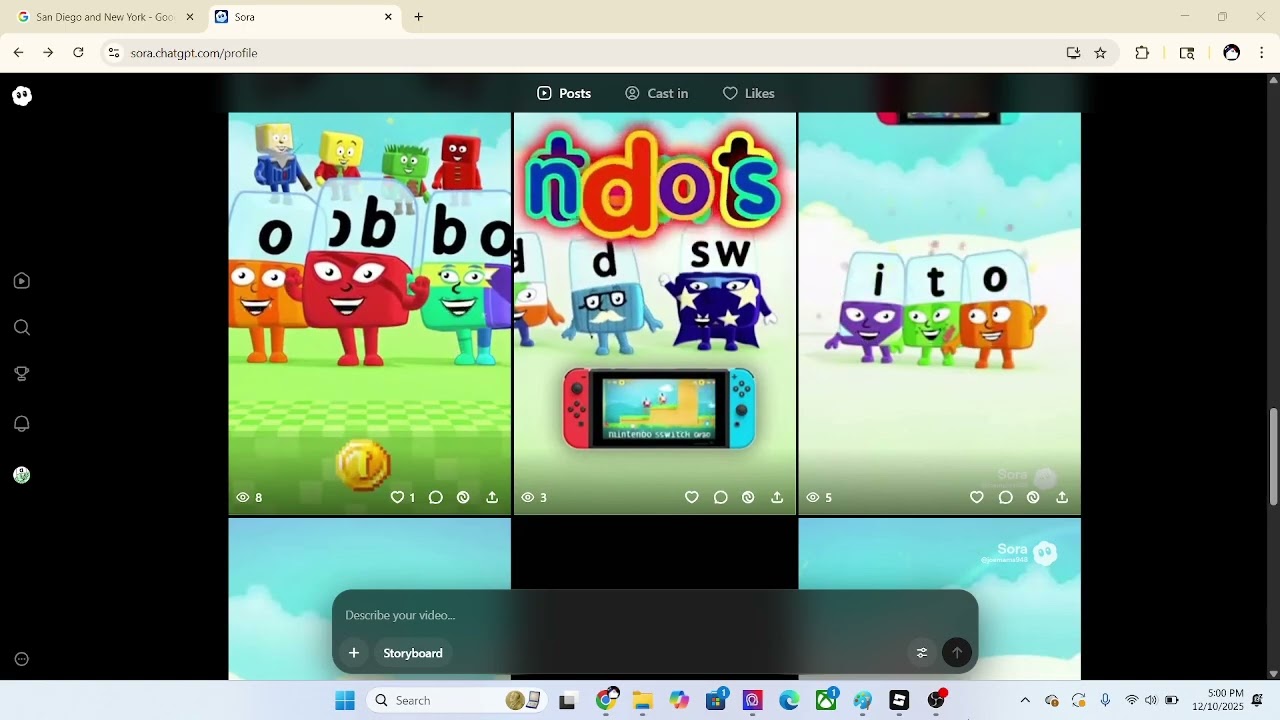Open the video feed icon in sidebar
The image size is (1280, 720).
coord(22,281)
